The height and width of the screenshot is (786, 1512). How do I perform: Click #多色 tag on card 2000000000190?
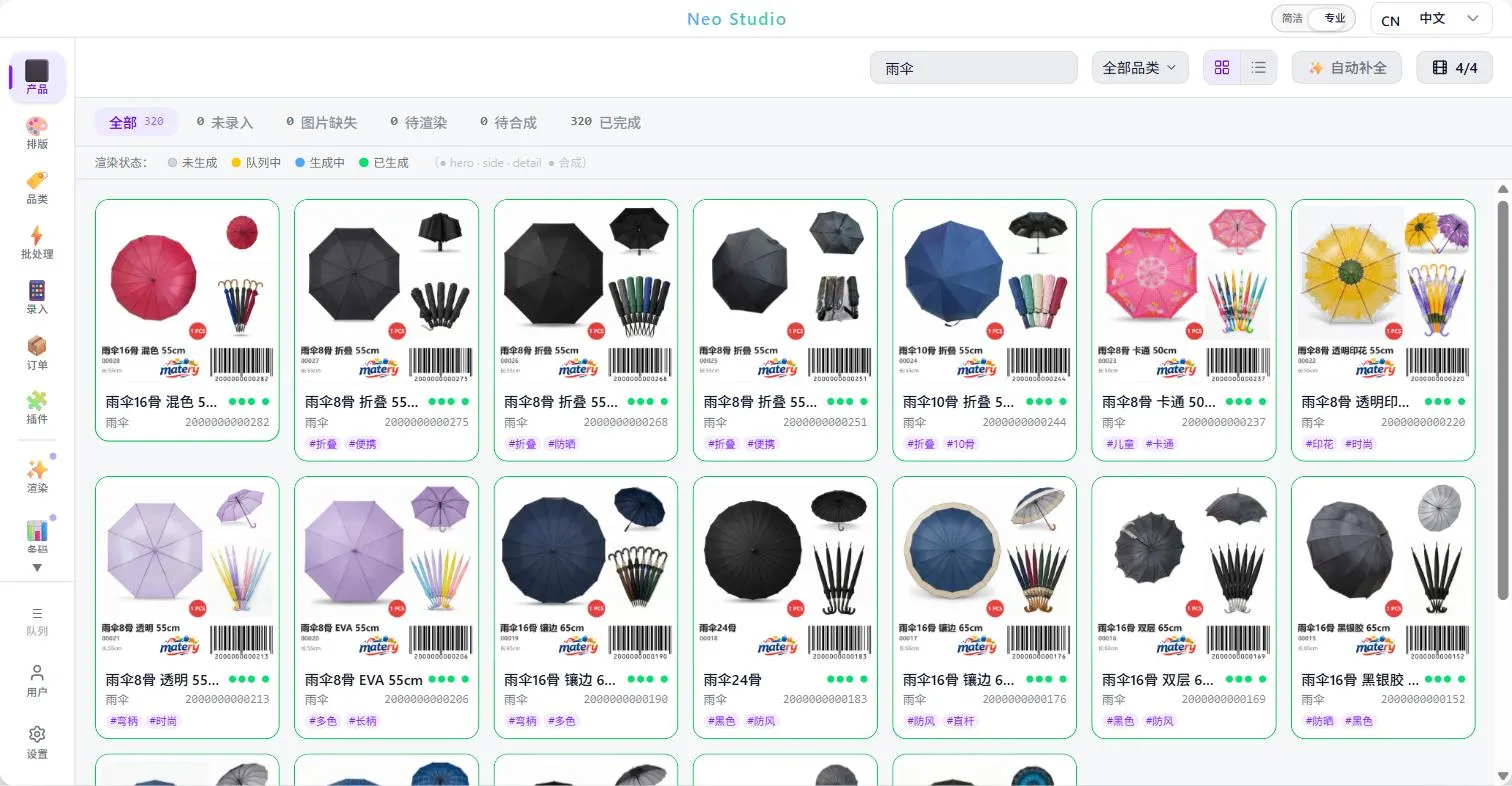pos(563,721)
